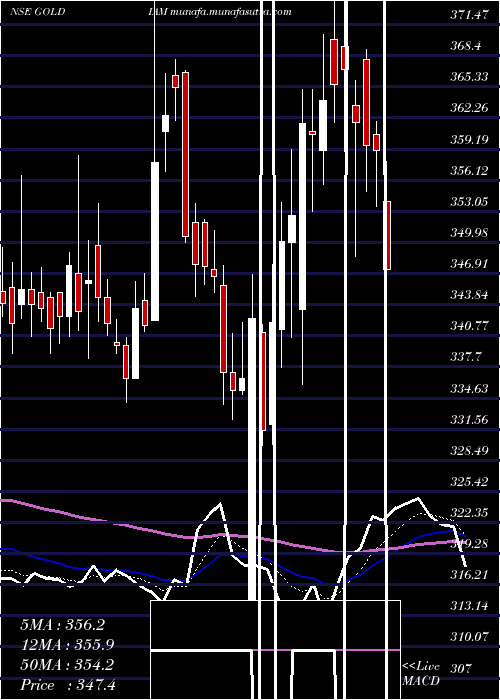Select the 334.63 price axis label

pyautogui.click(x=471, y=389)
